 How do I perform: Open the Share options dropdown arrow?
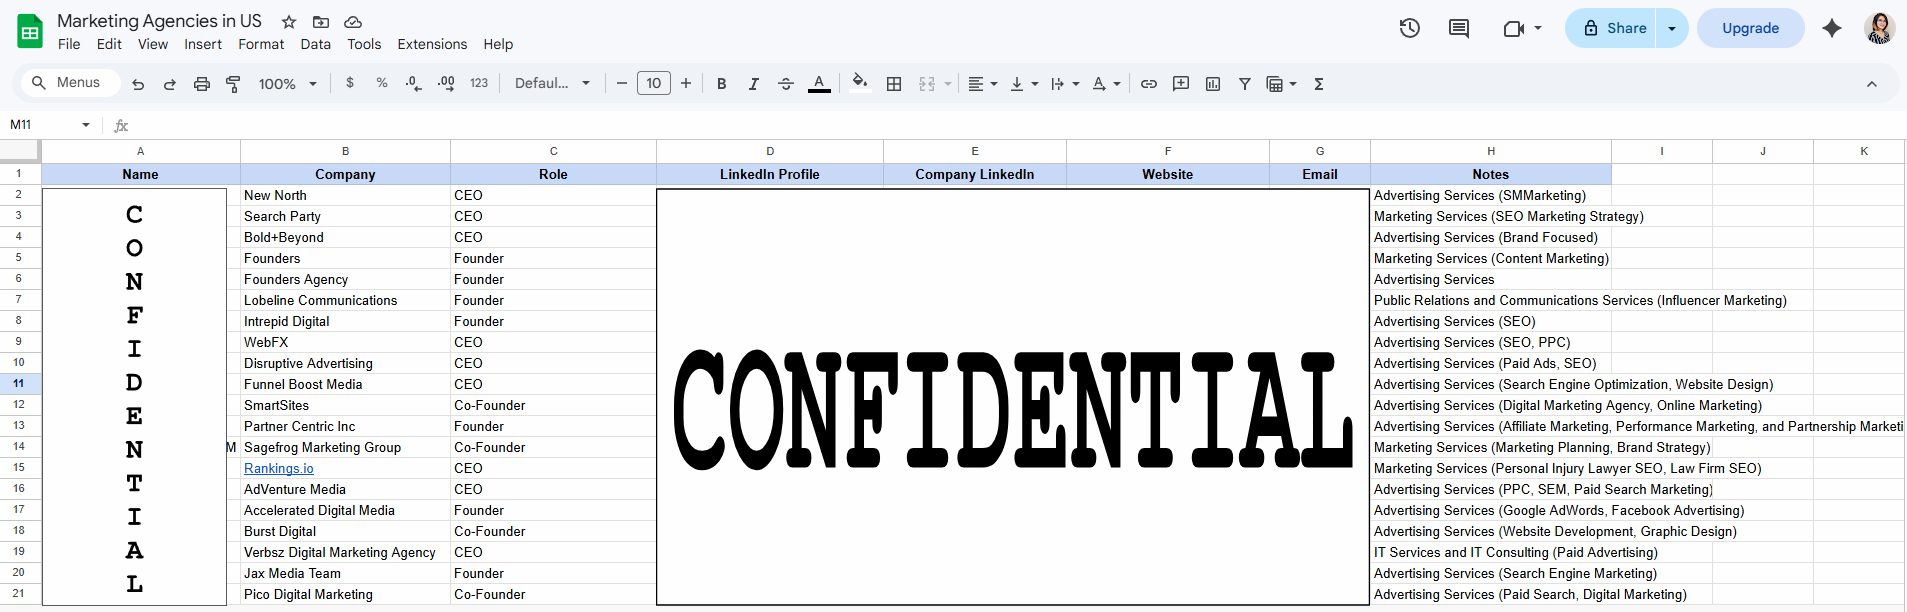1672,28
